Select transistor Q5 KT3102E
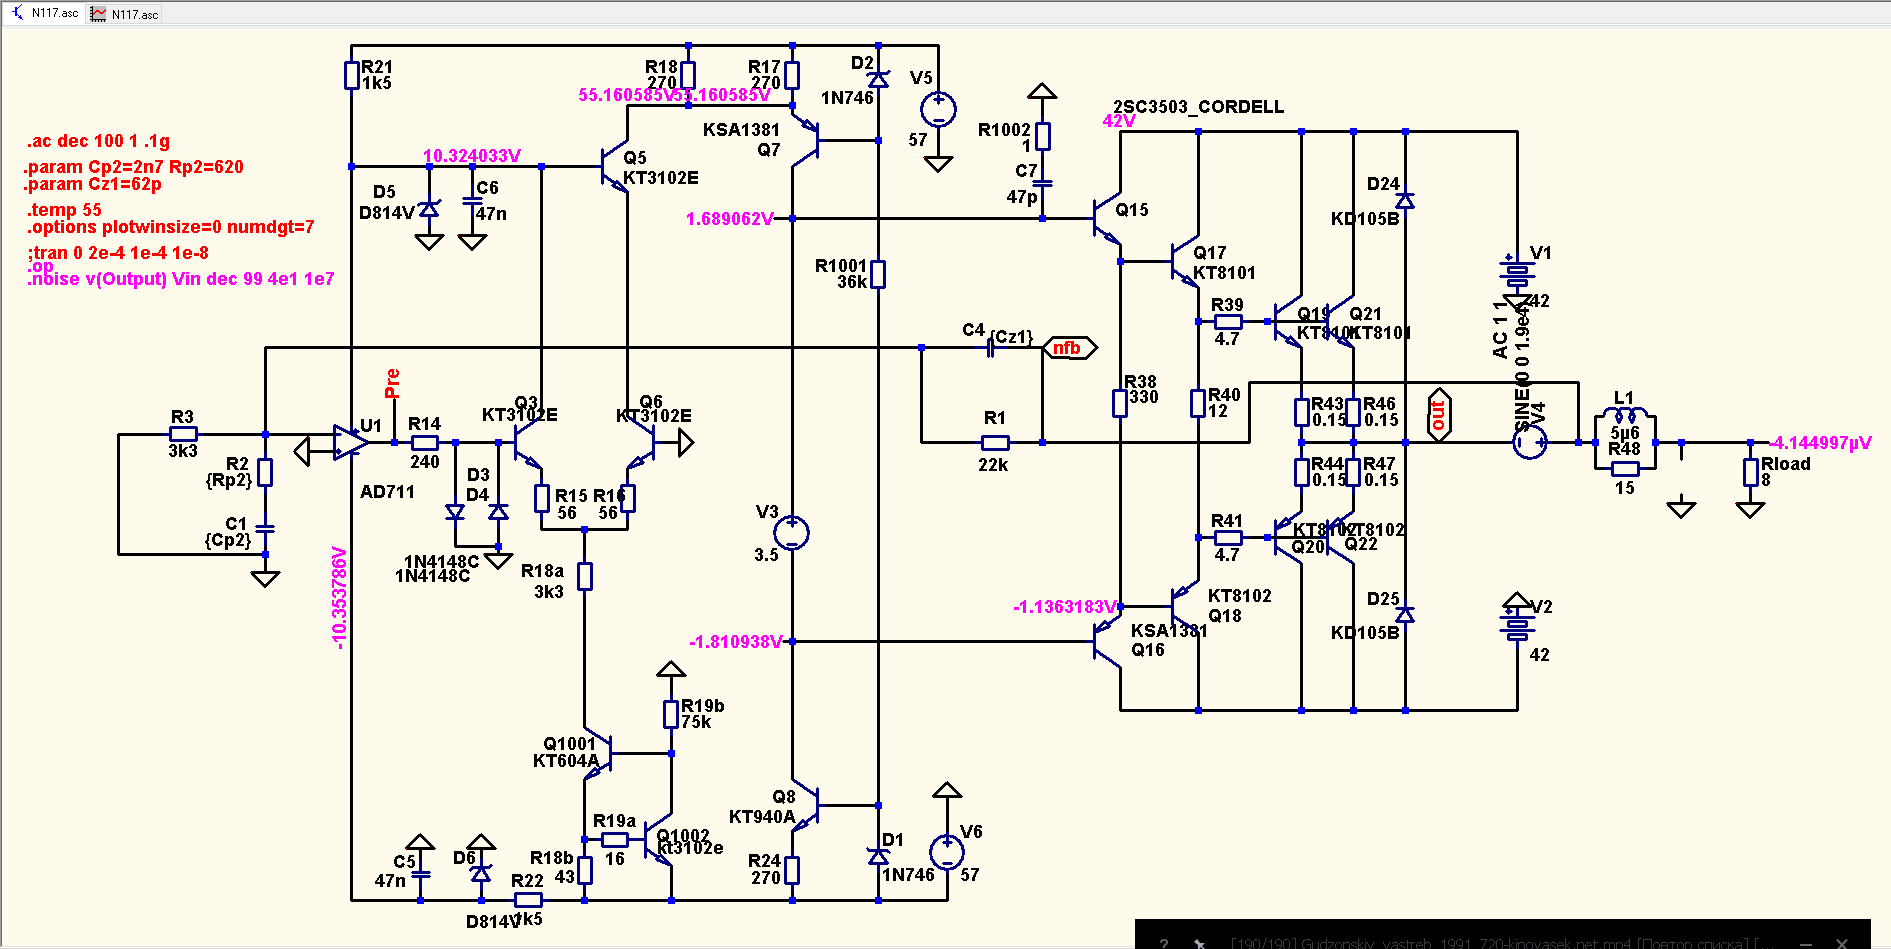This screenshot has width=1891, height=949. click(x=614, y=167)
